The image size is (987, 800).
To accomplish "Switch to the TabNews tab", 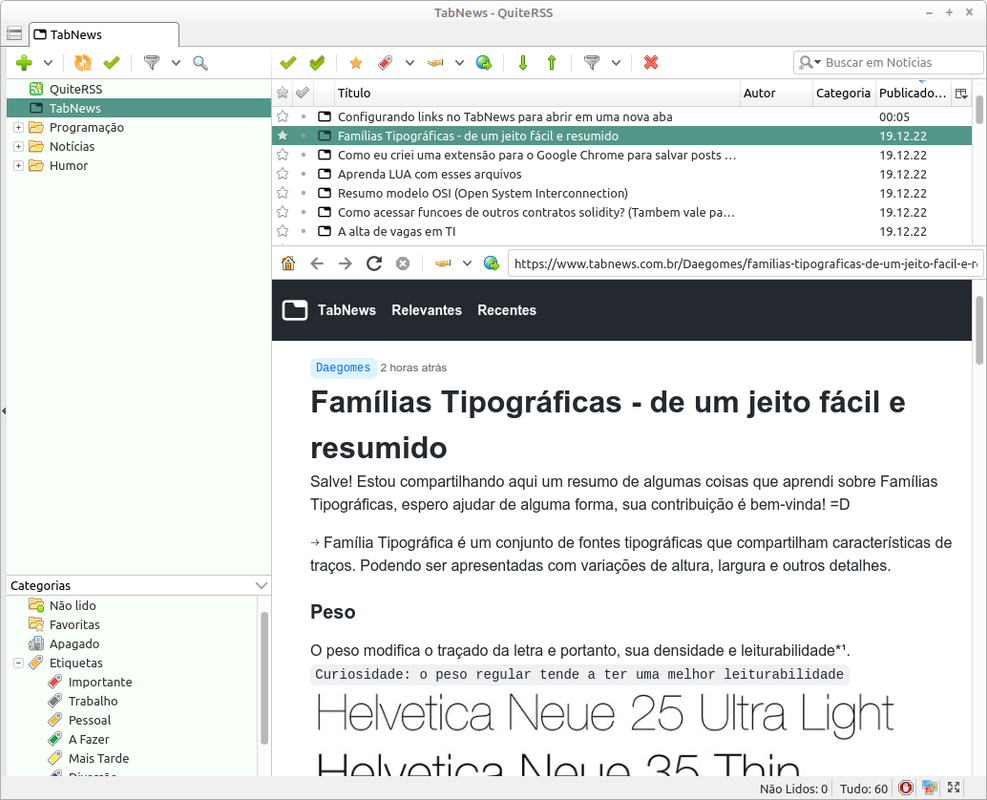I will [x=104, y=35].
